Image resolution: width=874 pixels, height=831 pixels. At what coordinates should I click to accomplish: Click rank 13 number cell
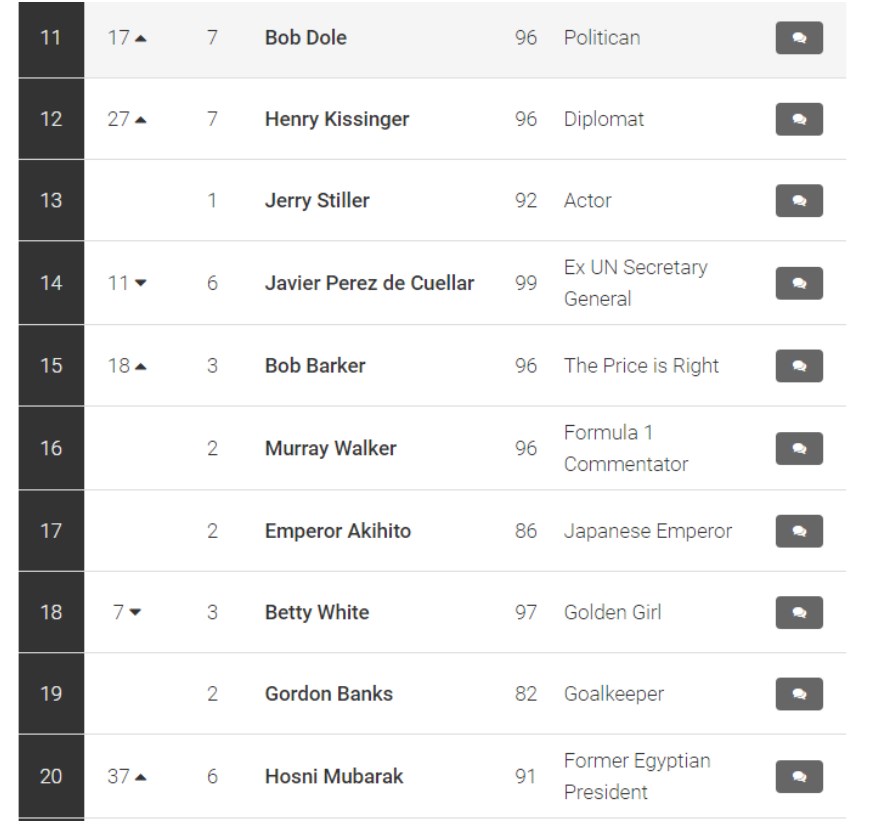[x=51, y=201]
